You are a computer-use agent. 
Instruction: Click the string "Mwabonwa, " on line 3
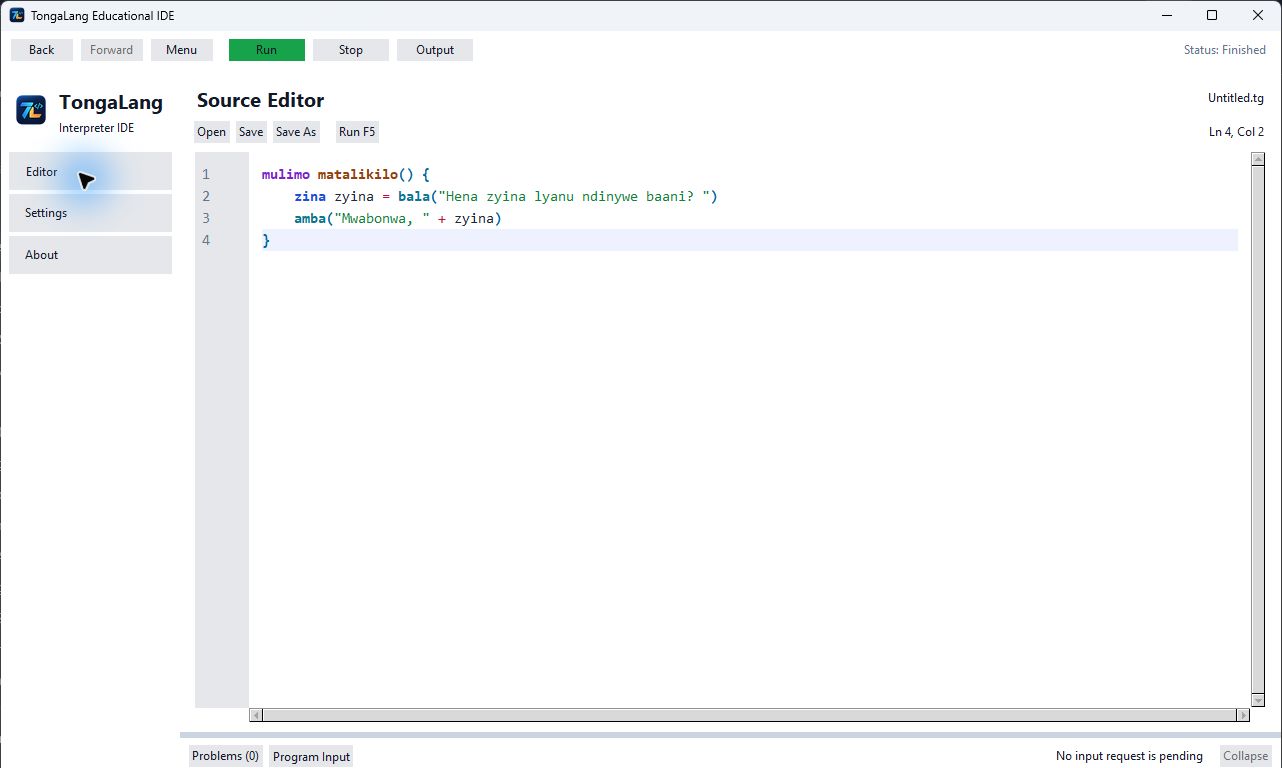(382, 218)
